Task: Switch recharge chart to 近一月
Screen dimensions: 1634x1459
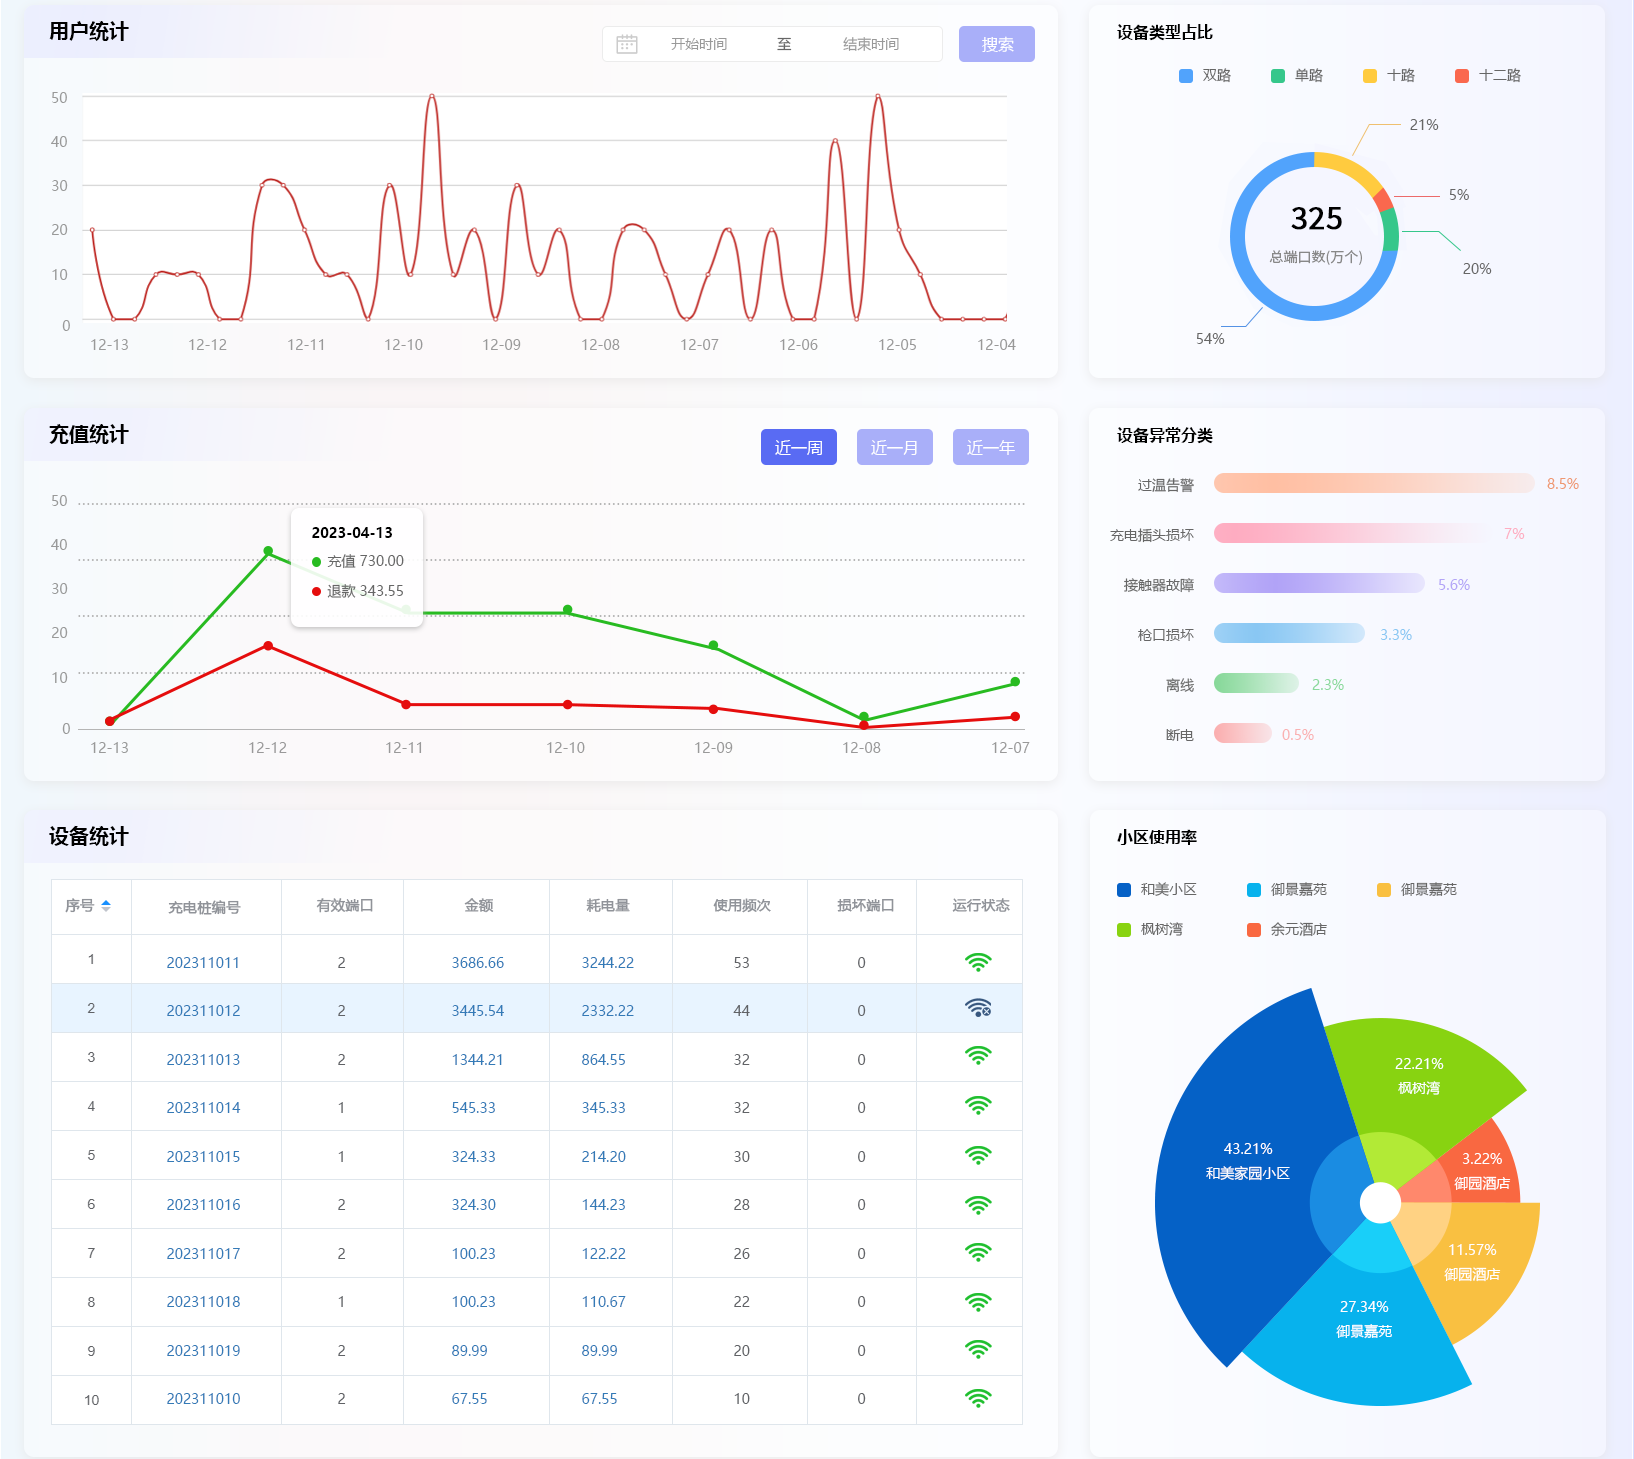Action: [x=894, y=447]
